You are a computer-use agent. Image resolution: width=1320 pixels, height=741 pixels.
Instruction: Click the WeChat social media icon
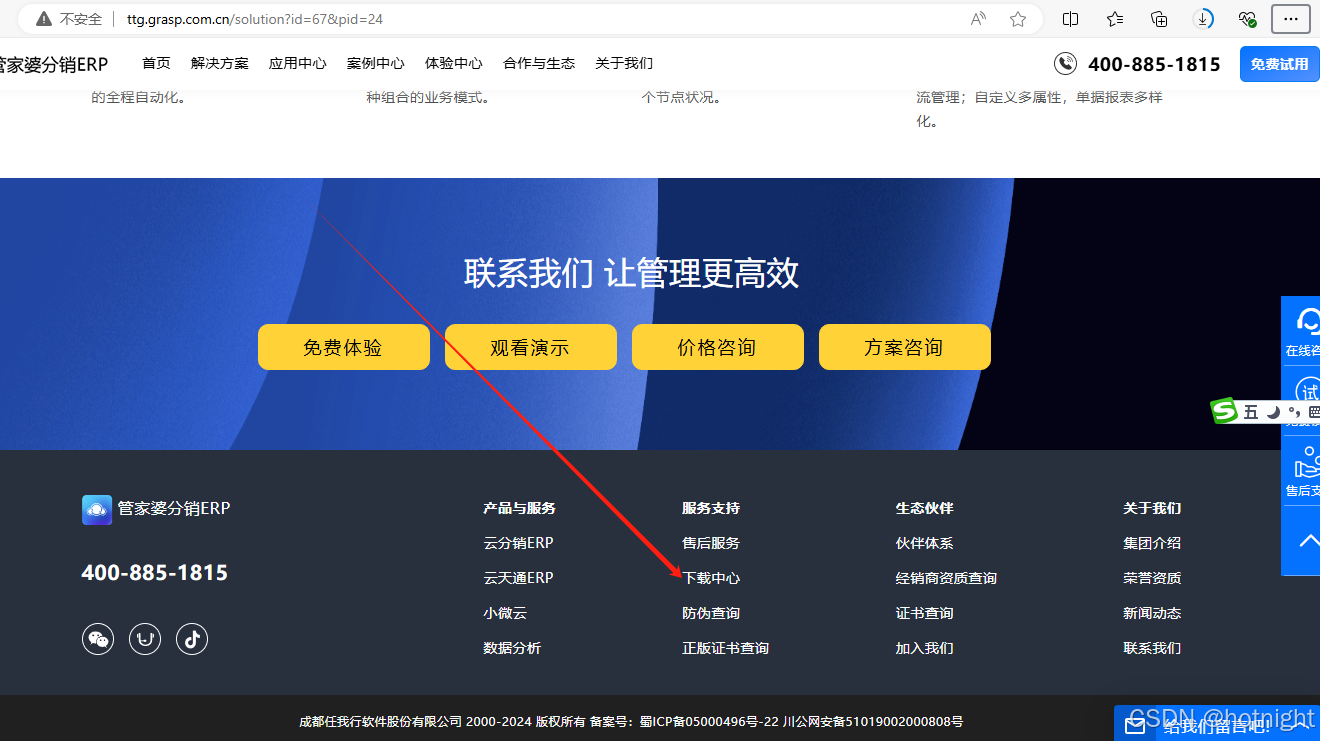point(97,639)
